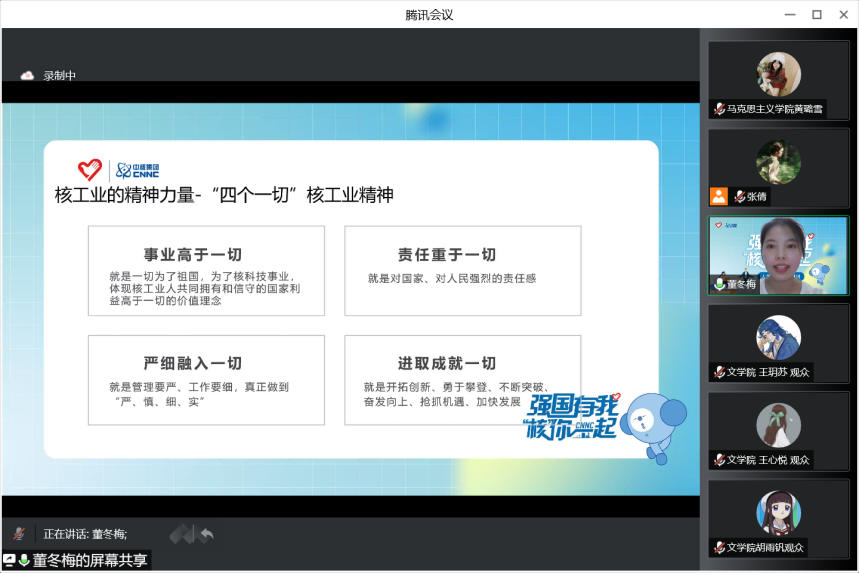Click the 录制中 recording status text
Image resolution: width=859 pixels, height=573 pixels.
59,75
